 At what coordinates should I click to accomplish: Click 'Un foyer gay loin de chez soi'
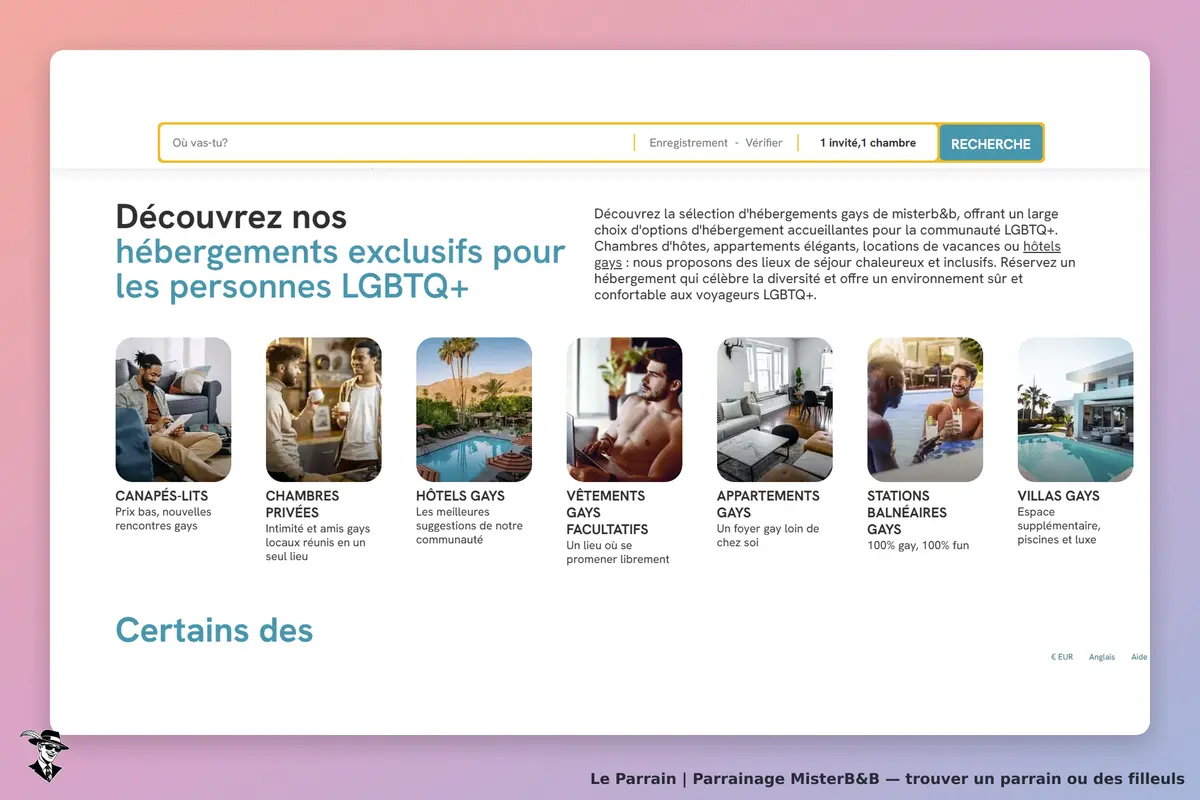768,536
